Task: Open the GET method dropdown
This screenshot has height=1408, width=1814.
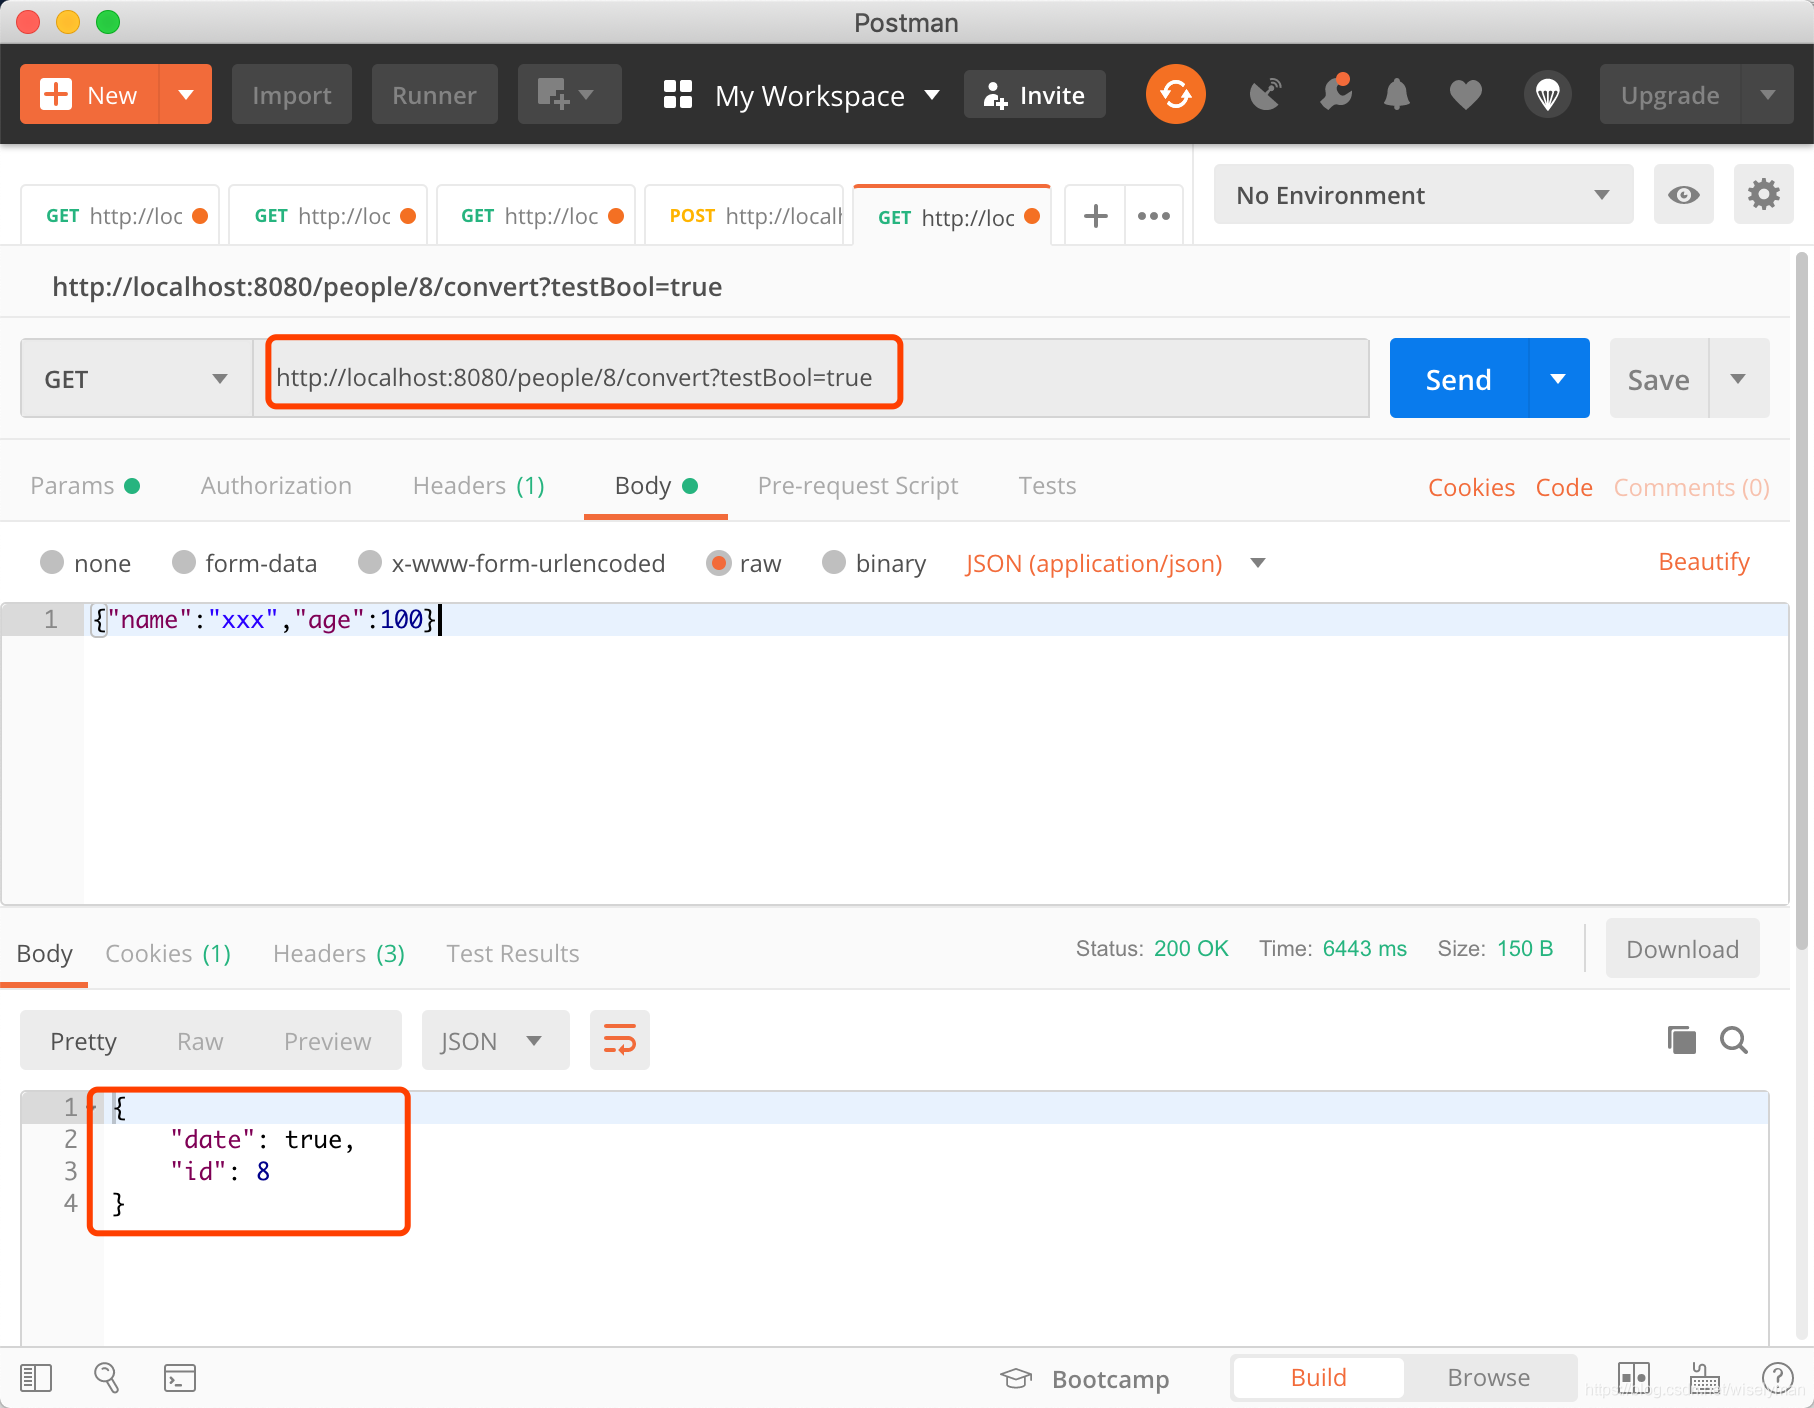Action: pyautogui.click(x=137, y=378)
